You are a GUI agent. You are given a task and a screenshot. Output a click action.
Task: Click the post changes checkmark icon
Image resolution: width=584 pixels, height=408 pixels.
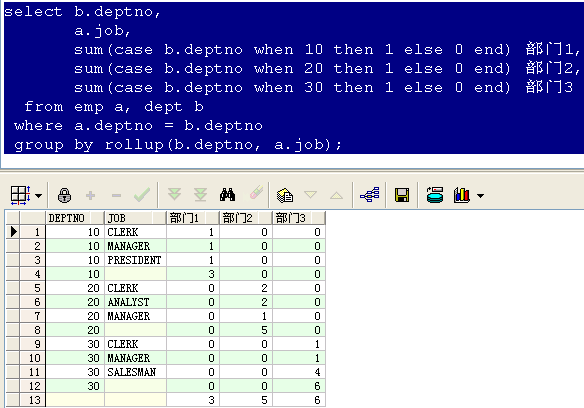(142, 194)
